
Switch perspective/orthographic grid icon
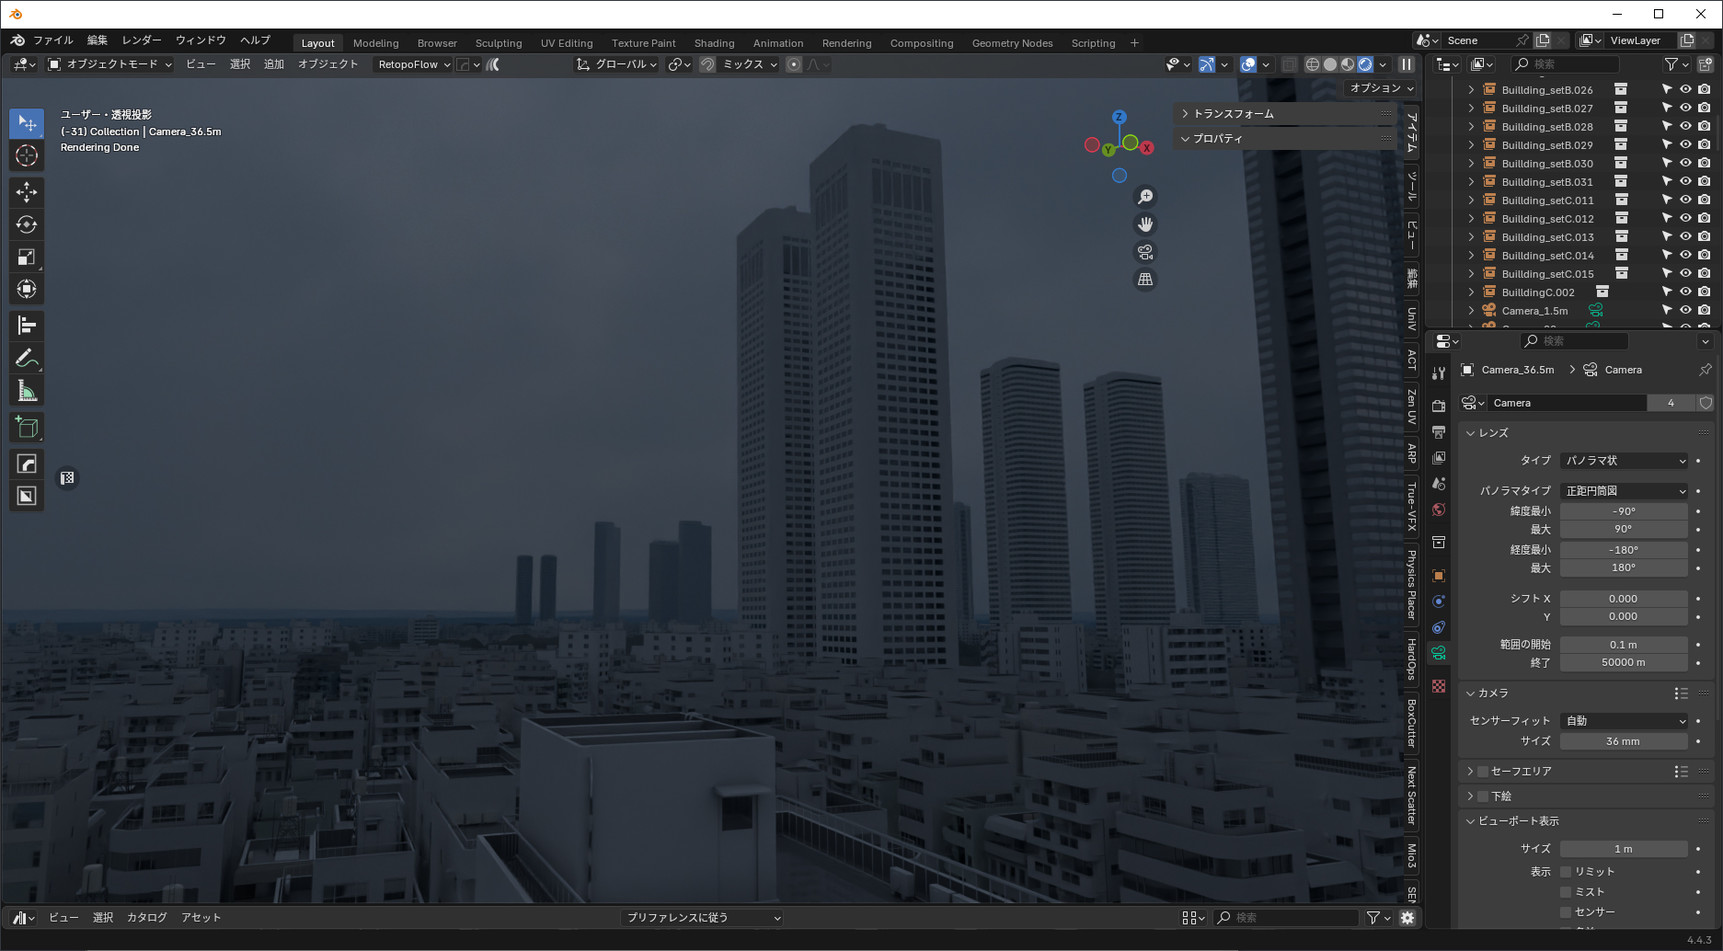pos(1145,280)
